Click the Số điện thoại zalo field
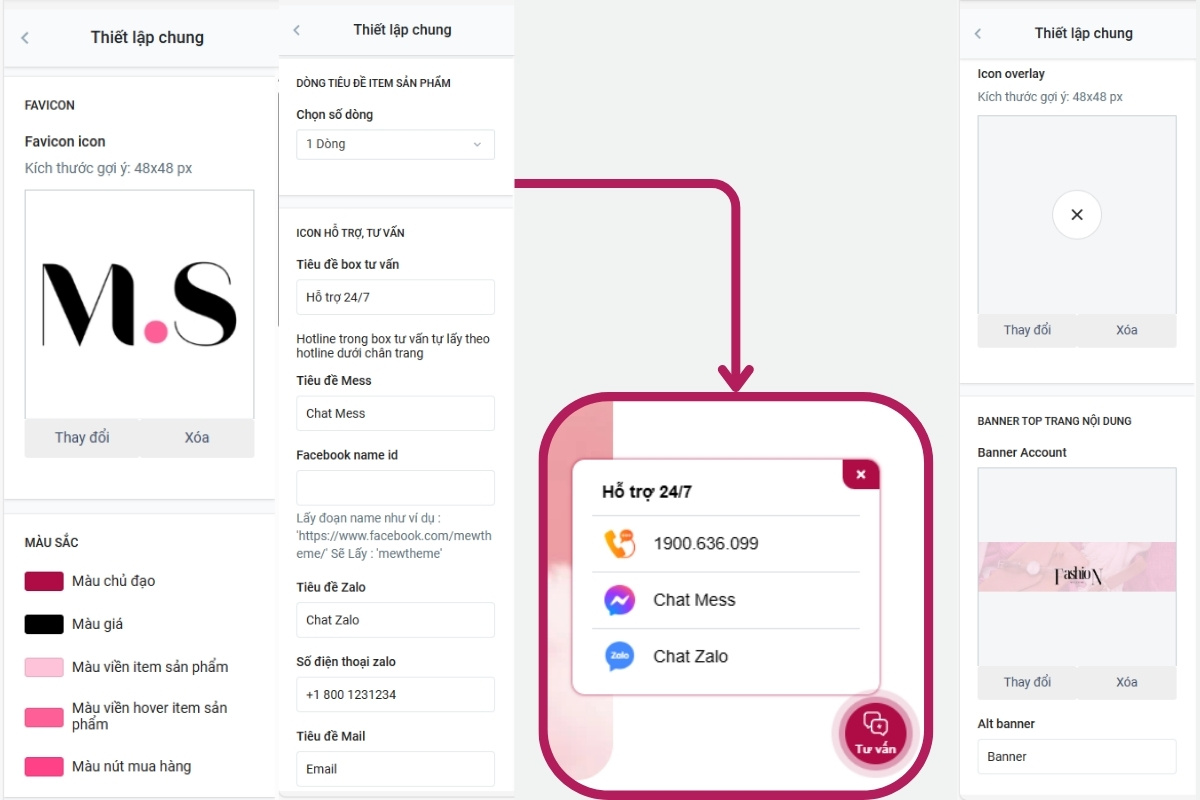1200x800 pixels. pos(395,694)
